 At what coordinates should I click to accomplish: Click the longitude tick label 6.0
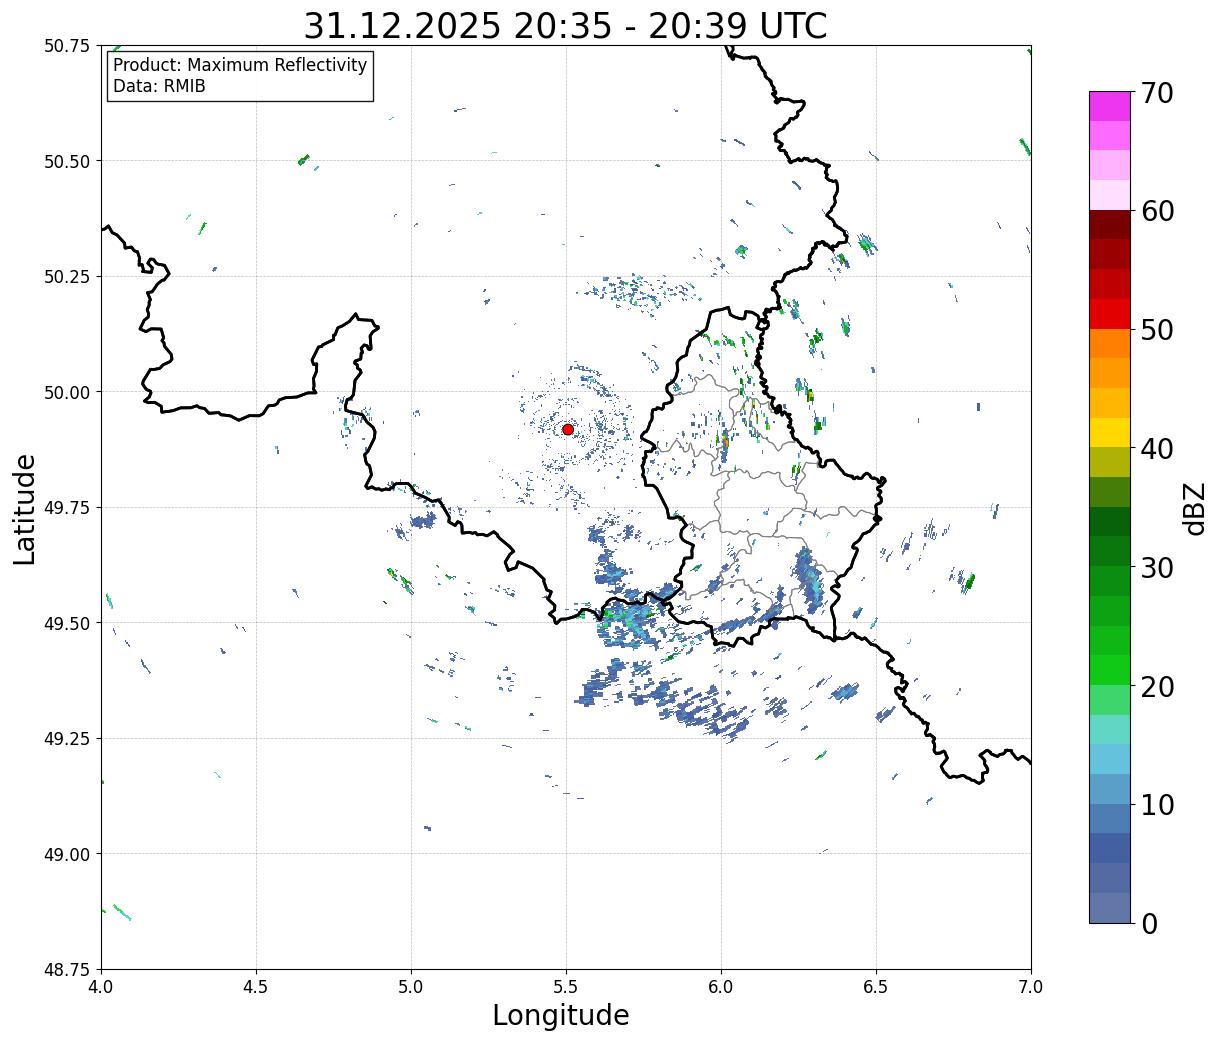(x=721, y=986)
